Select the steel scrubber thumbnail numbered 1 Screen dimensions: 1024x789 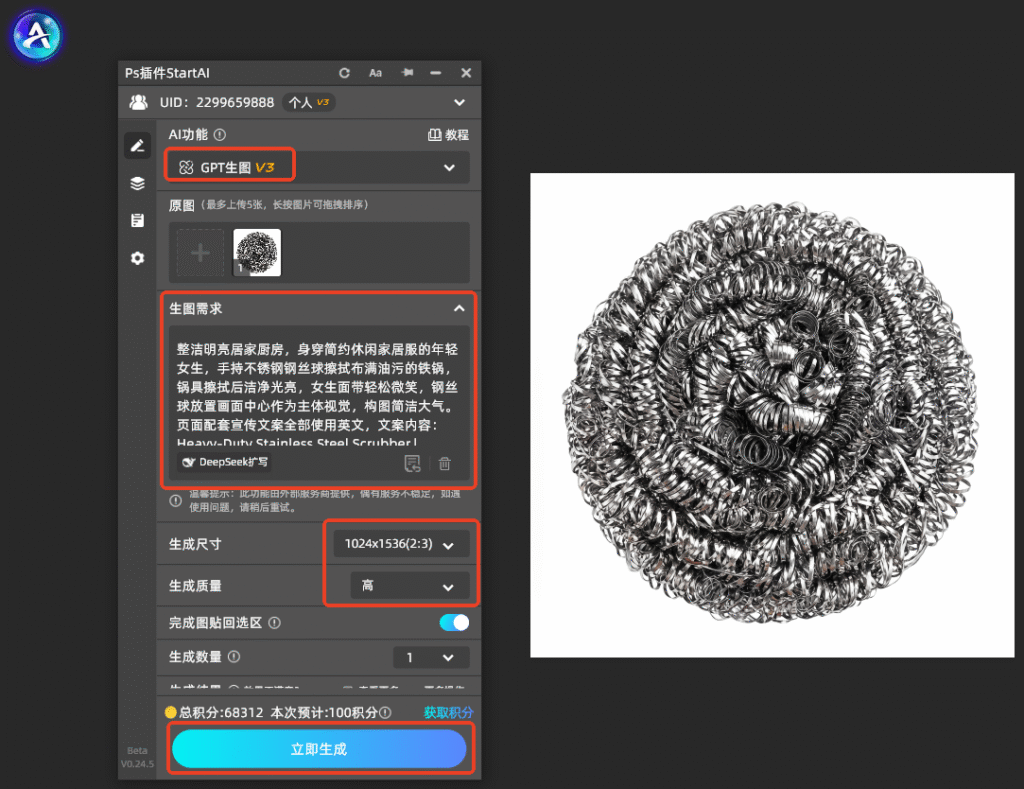pos(257,253)
